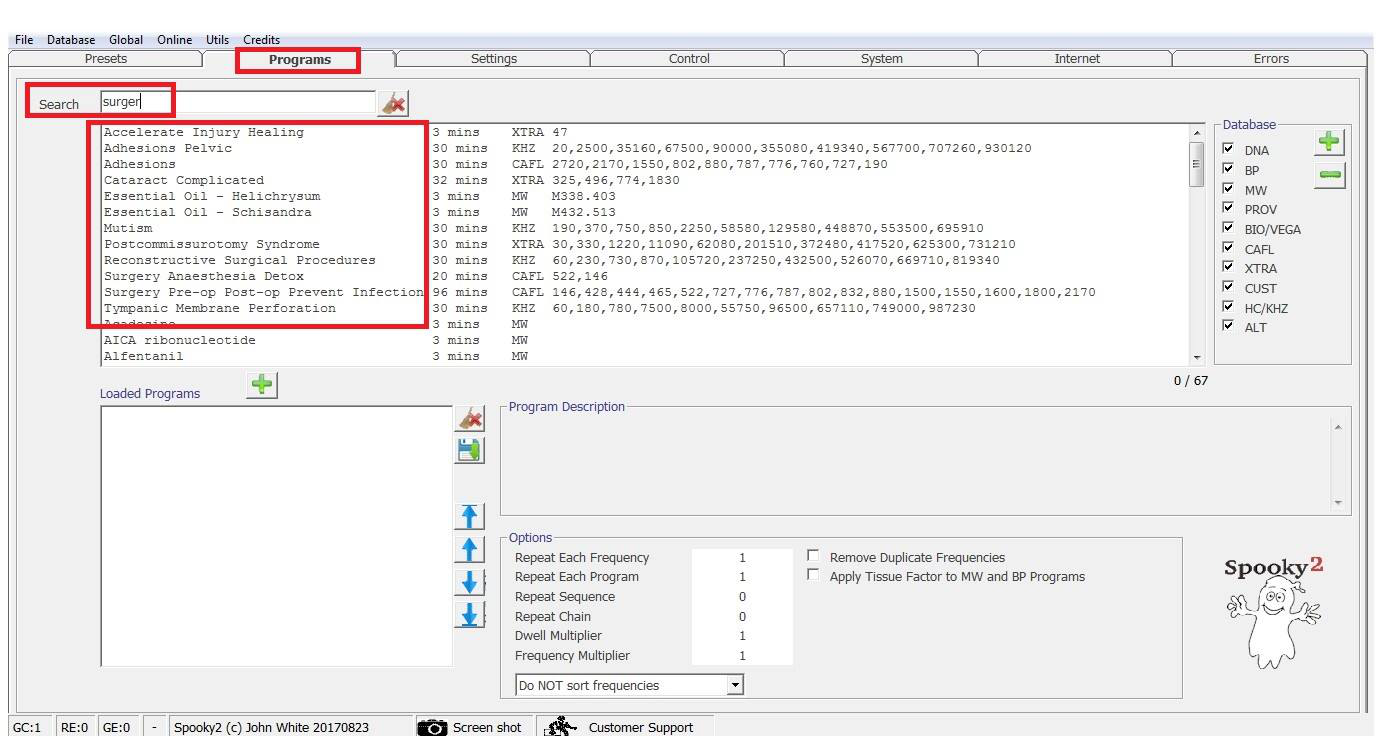1382x744 pixels.
Task: Toggle the PROV database checkbox
Action: pyautogui.click(x=1229, y=207)
